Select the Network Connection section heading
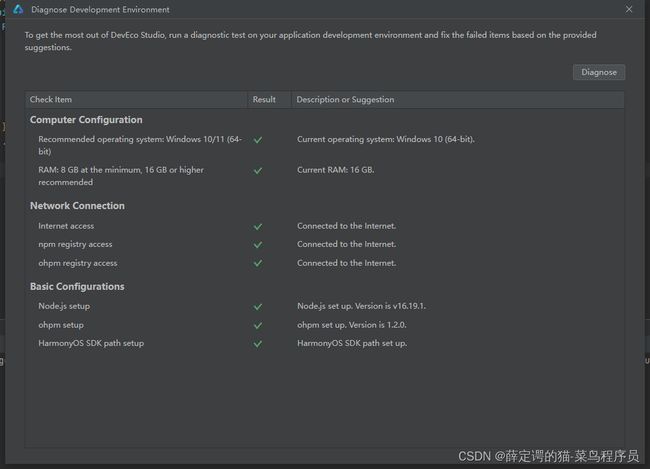This screenshot has height=469, width=650. (x=77, y=206)
